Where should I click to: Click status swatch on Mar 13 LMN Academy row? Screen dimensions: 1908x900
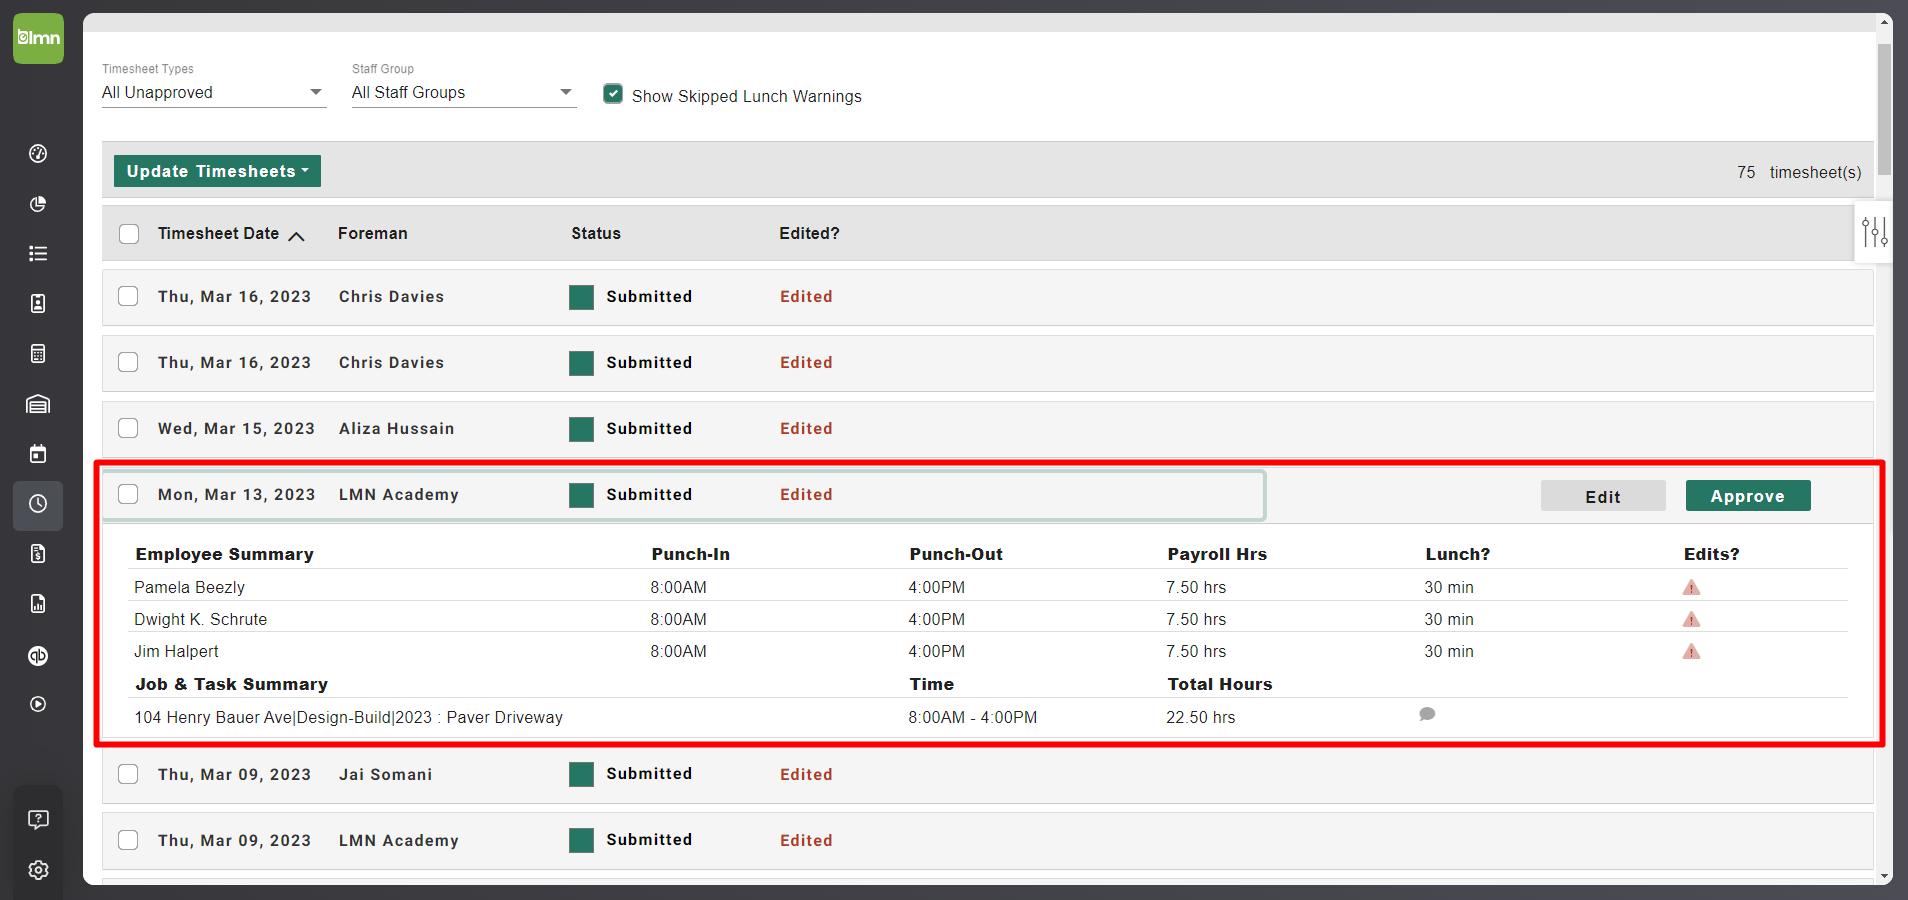tap(582, 495)
